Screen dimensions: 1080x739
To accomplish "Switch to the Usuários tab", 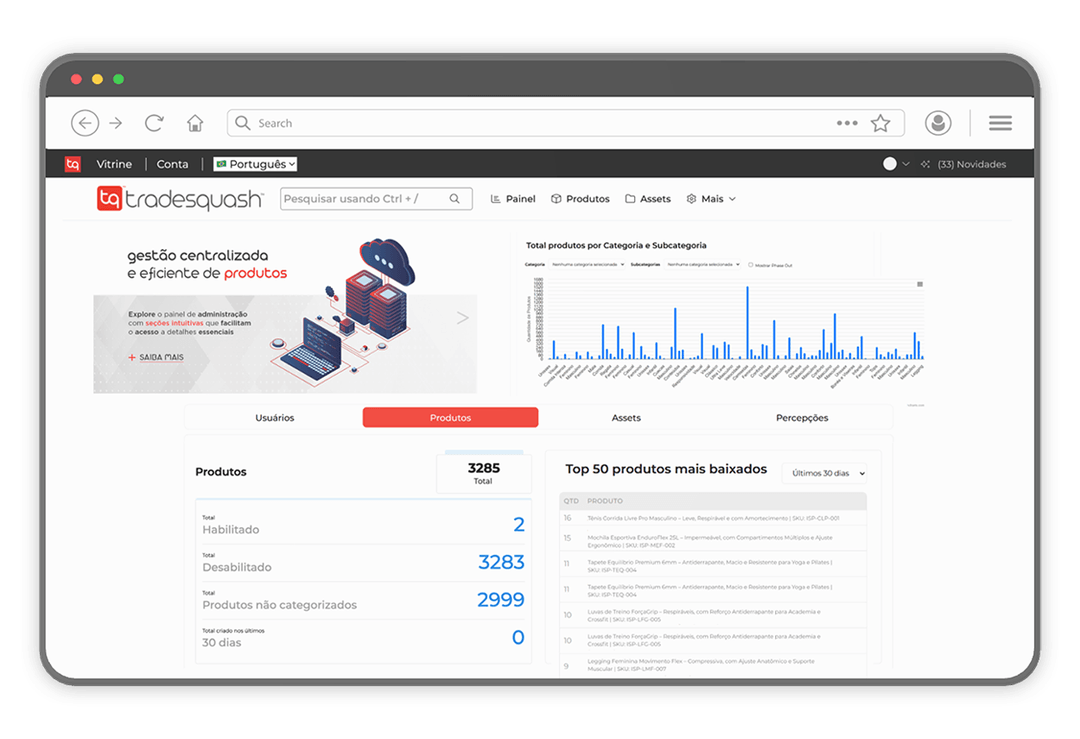I will coord(275,418).
